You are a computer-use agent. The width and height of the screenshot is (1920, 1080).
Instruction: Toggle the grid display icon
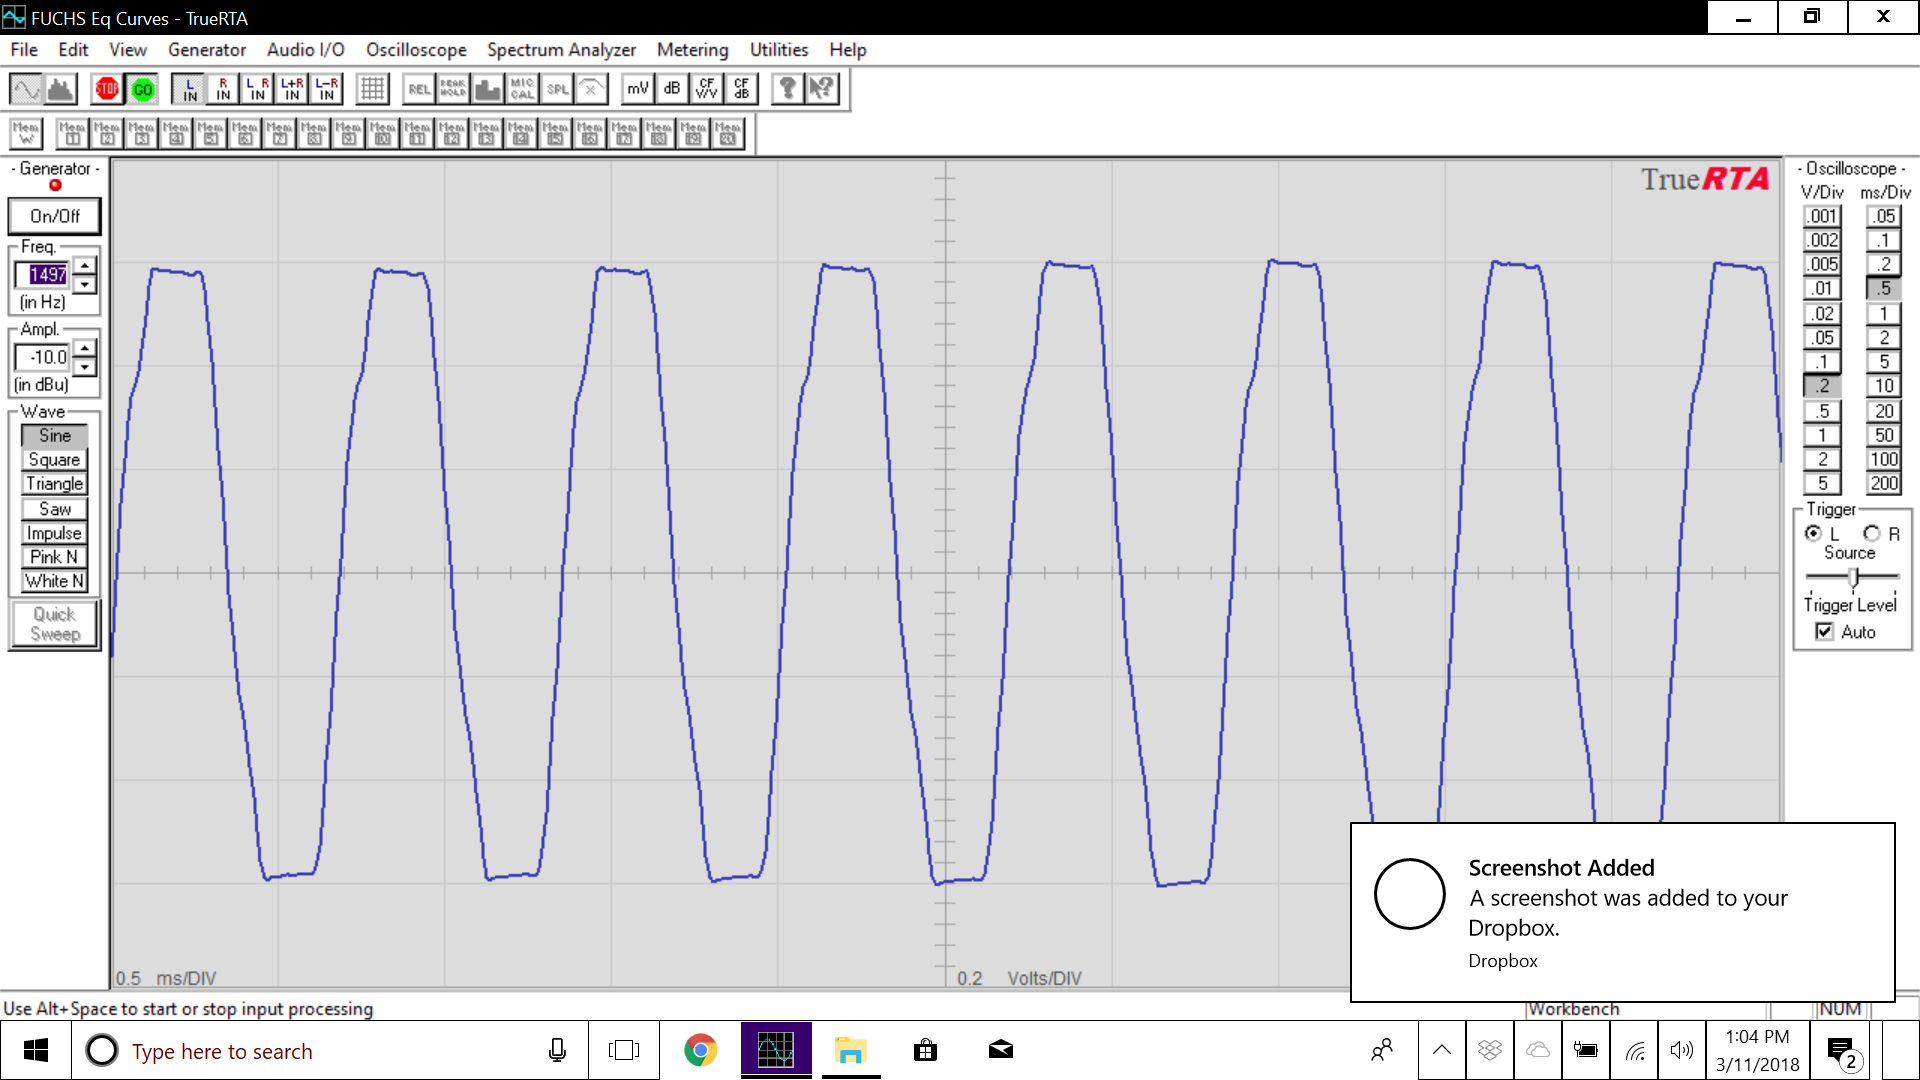(372, 89)
